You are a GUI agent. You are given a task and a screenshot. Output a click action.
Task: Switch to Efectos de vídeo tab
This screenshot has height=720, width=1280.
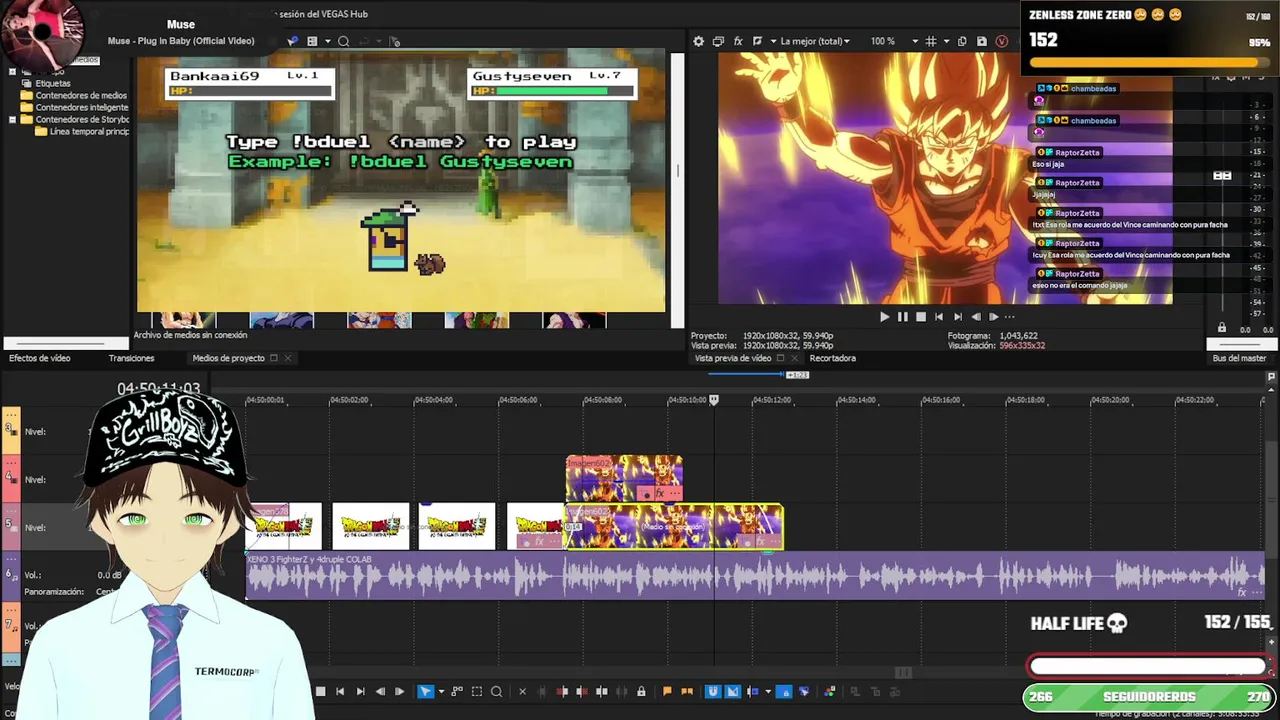tap(40, 358)
